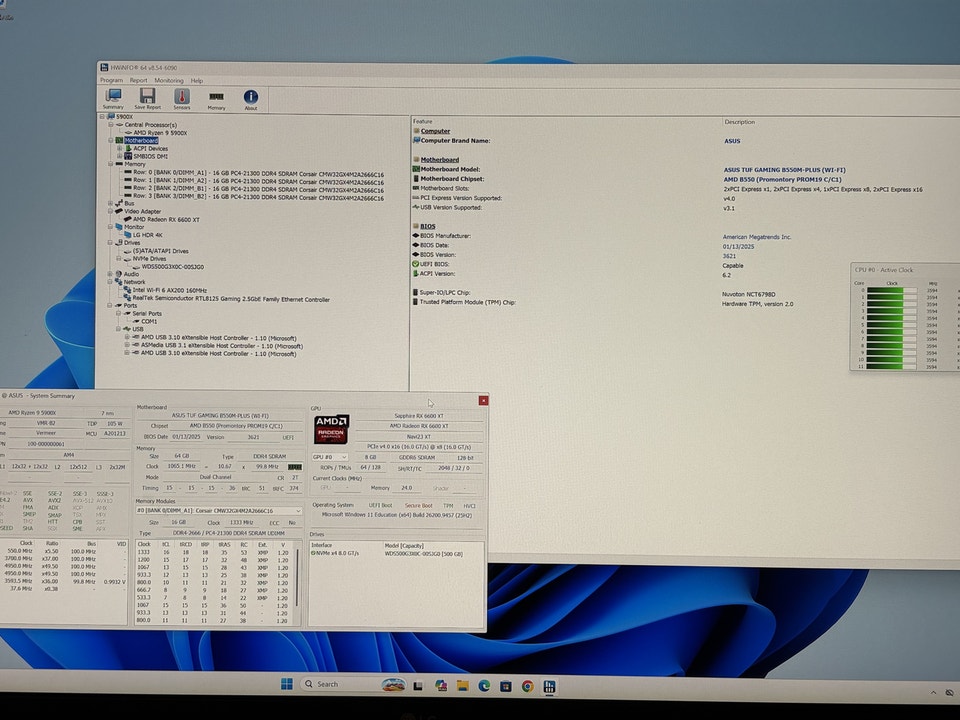Expand the SMBIOS DMI tree node
This screenshot has width=960, height=720.
(119, 156)
